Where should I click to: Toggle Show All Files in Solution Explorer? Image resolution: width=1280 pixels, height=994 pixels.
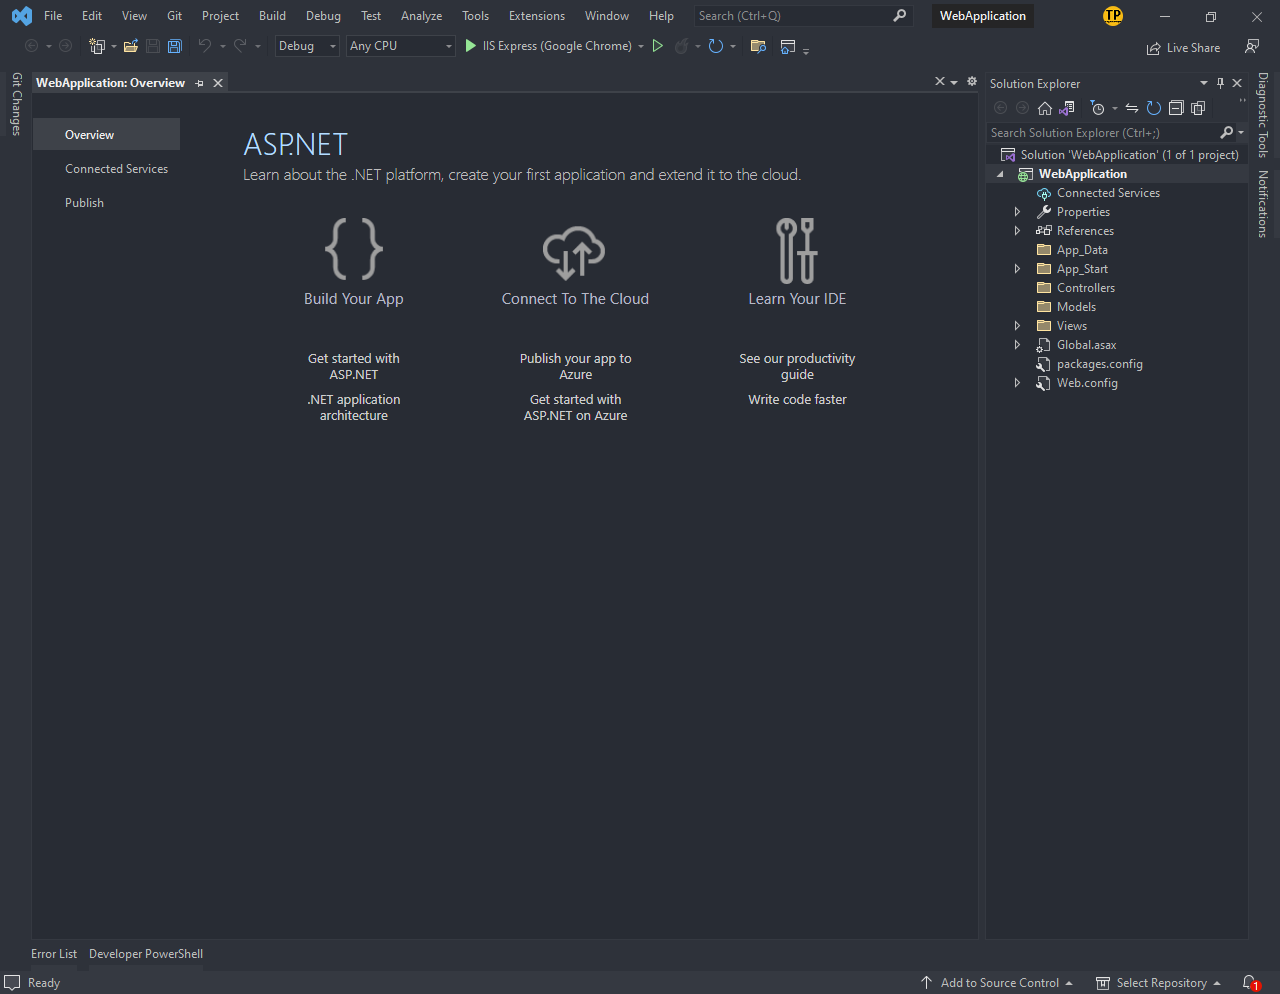(x=1198, y=108)
